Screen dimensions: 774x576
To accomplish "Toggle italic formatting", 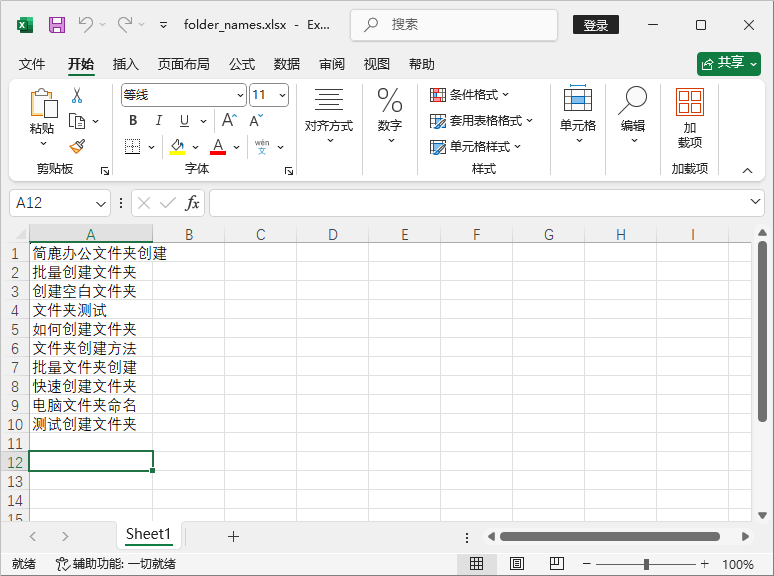I will coord(158,120).
